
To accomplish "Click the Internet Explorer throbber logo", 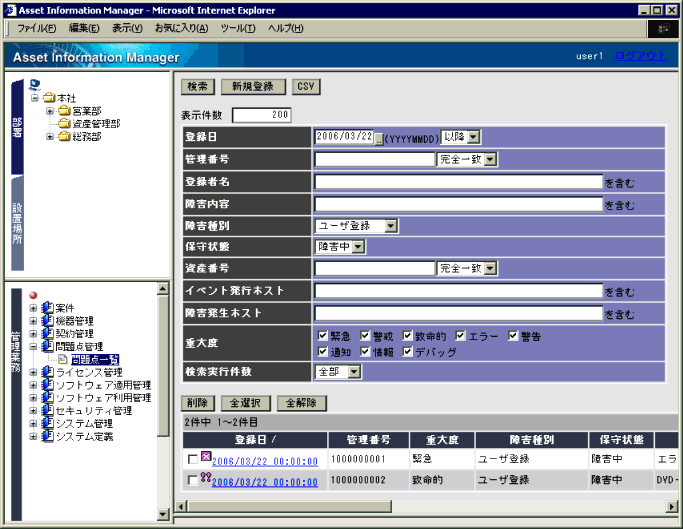I will [x=663, y=29].
